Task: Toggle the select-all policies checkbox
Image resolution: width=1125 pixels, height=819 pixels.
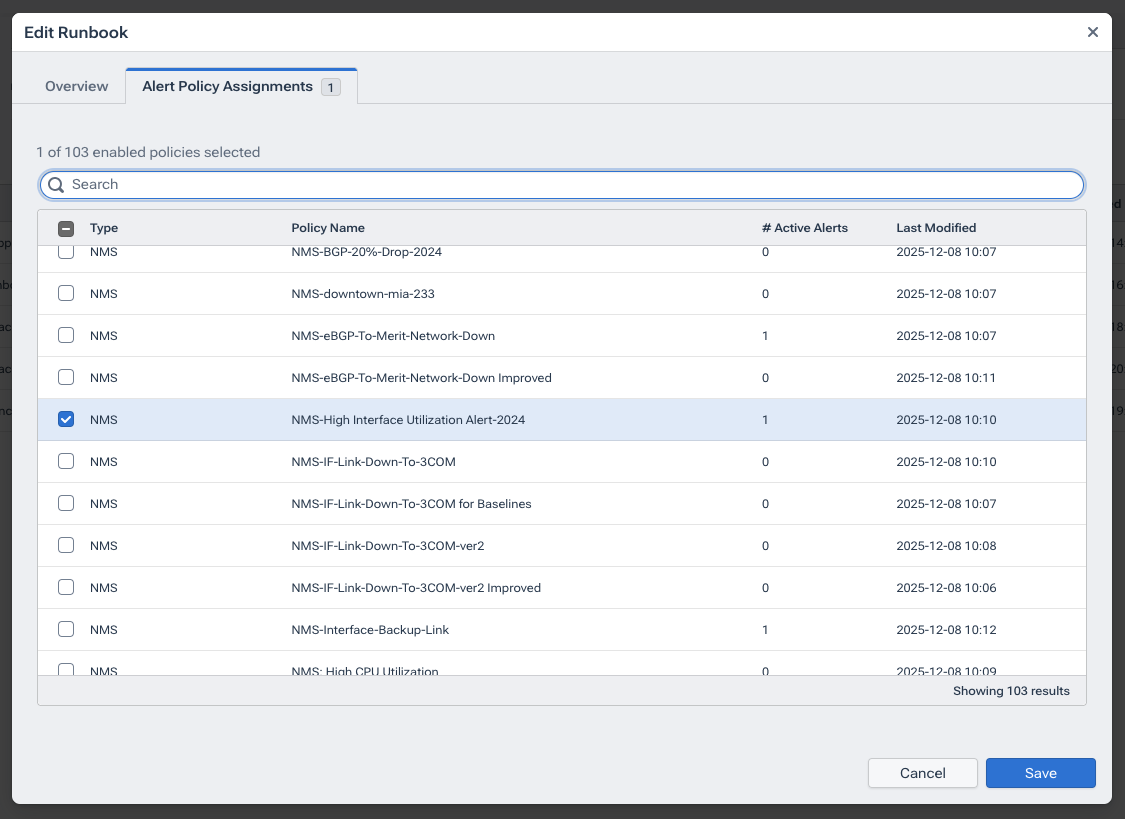Action: pos(66,228)
